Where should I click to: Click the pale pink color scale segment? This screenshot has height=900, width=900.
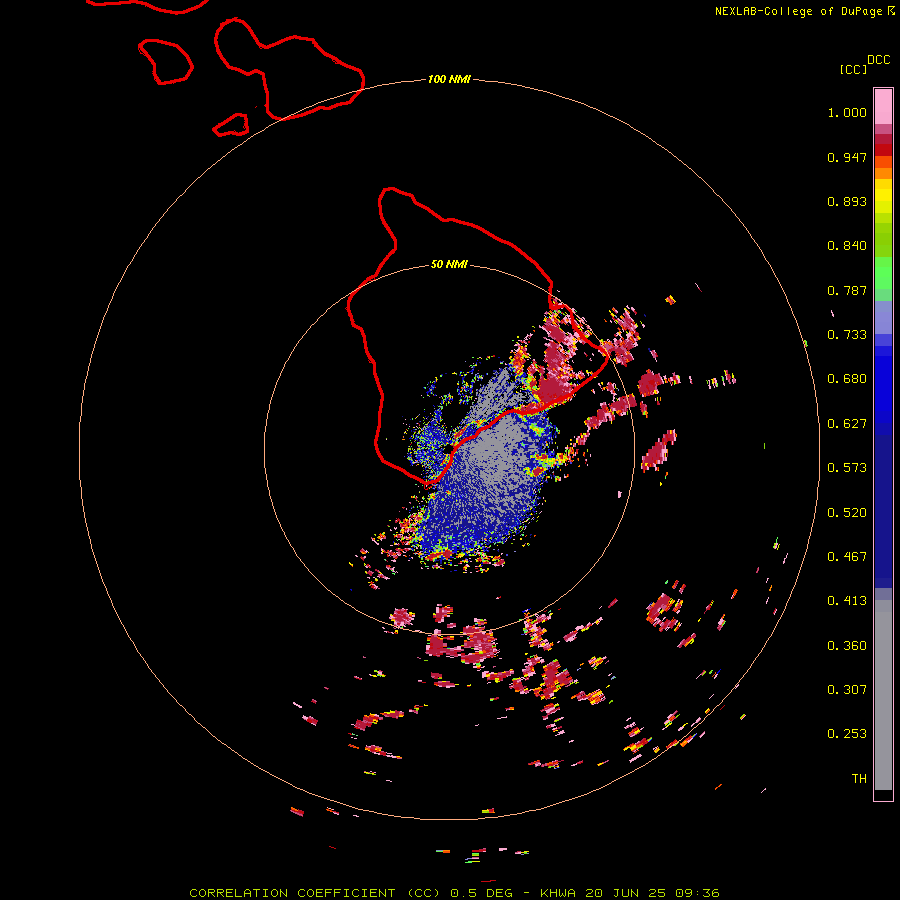(x=883, y=107)
